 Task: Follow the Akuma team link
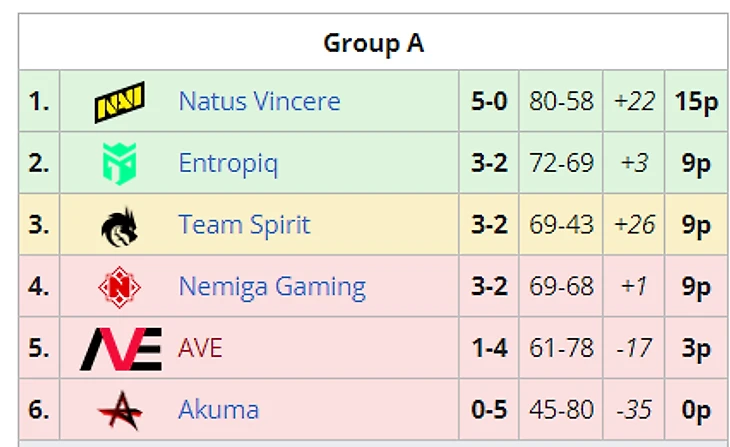click(218, 410)
